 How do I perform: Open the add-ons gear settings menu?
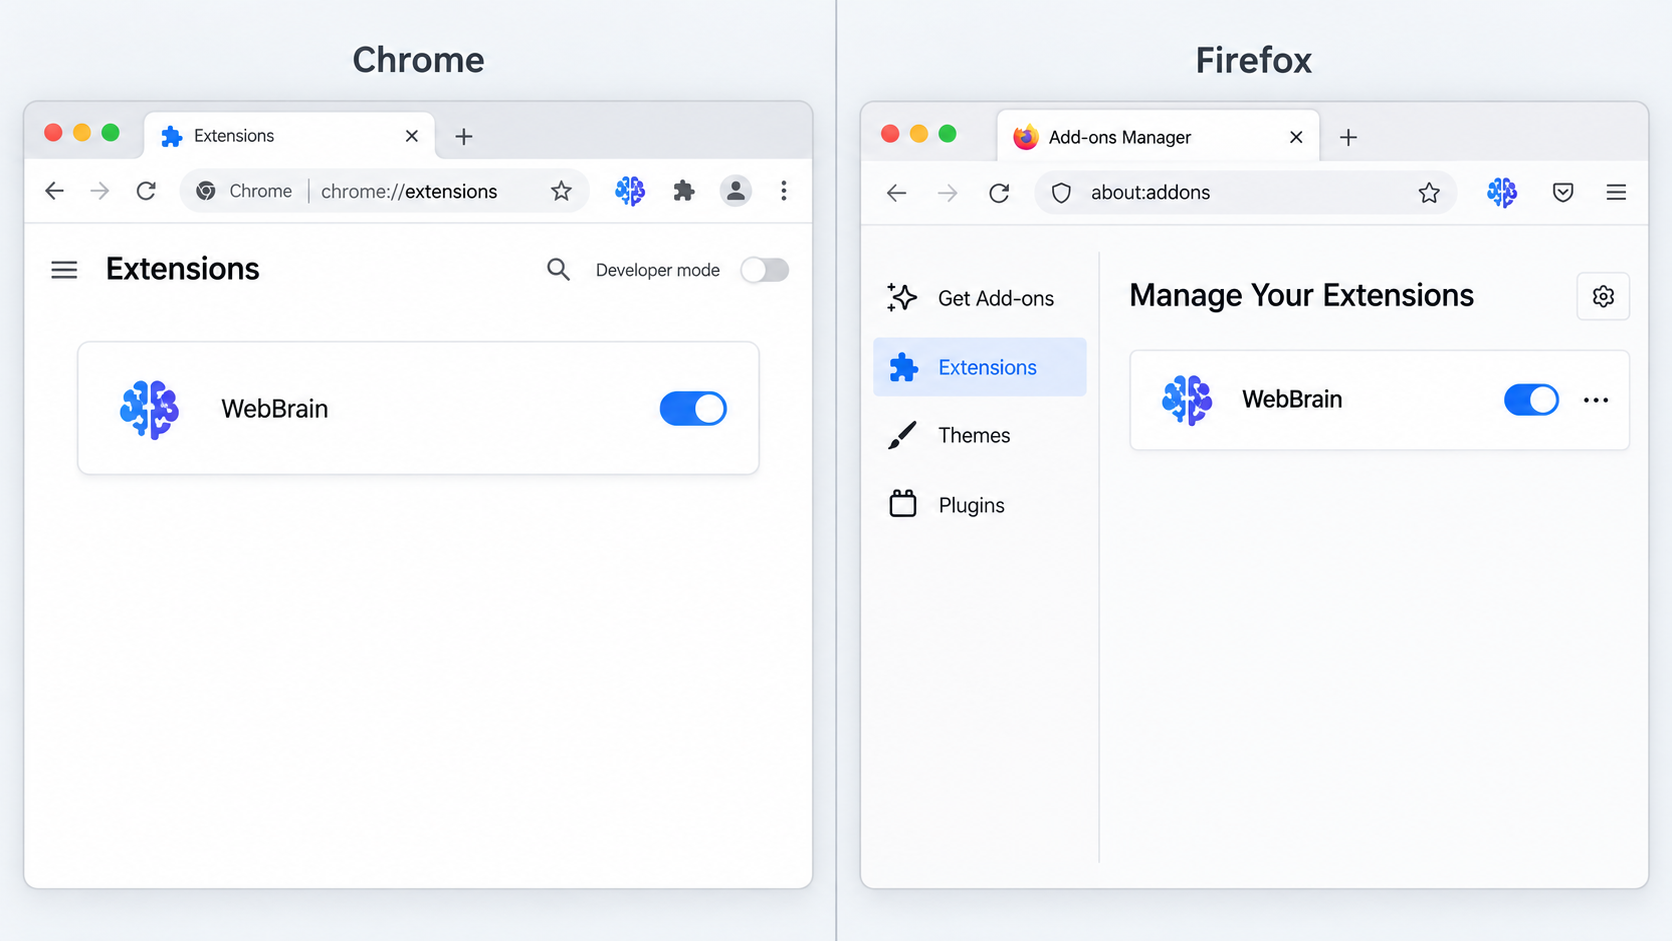tap(1603, 296)
